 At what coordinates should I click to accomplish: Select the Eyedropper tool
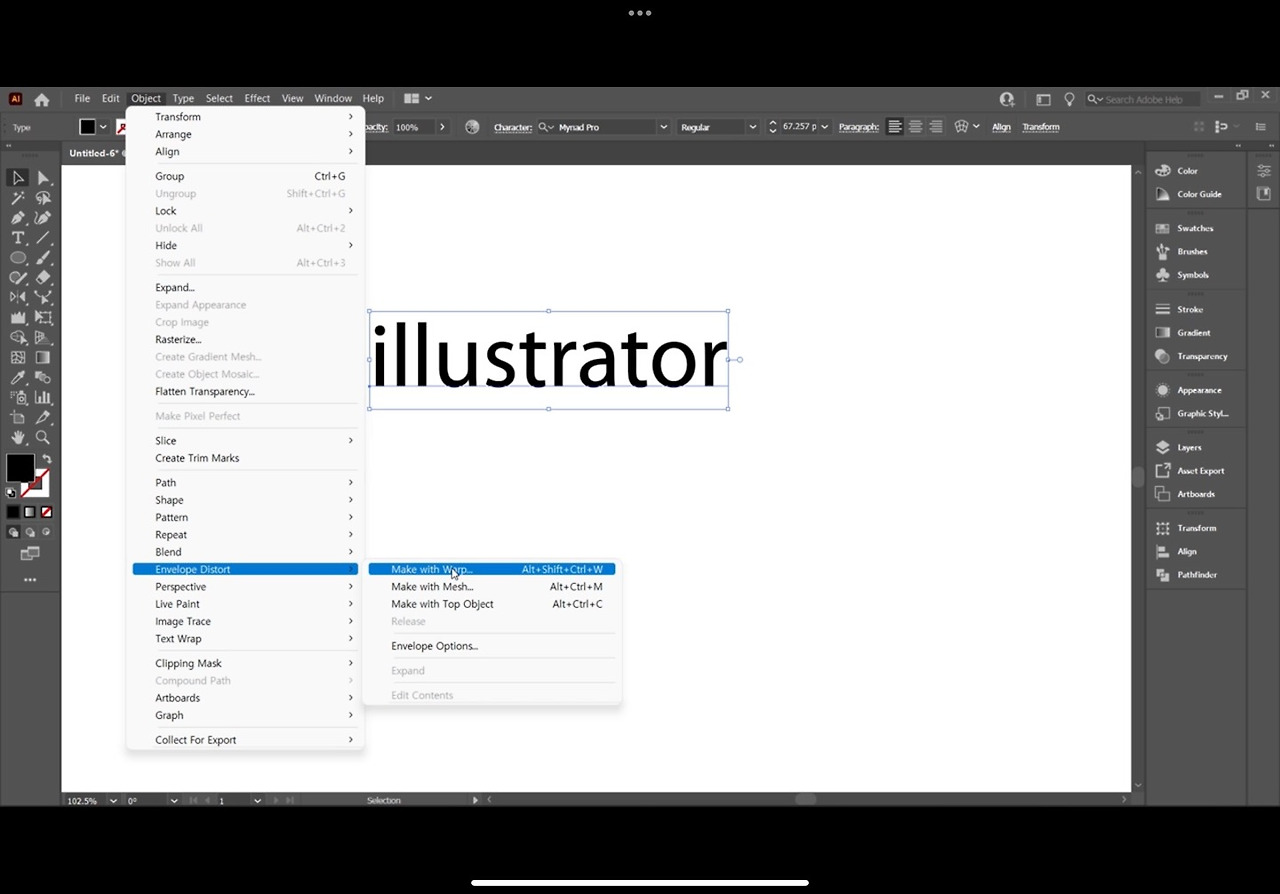[18, 378]
